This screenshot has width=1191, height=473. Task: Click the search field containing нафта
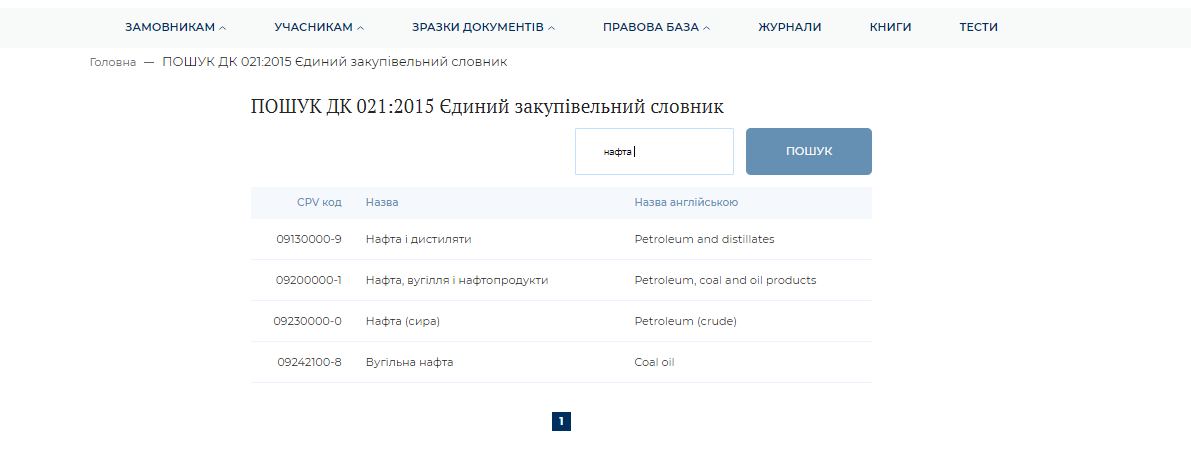tap(654, 151)
